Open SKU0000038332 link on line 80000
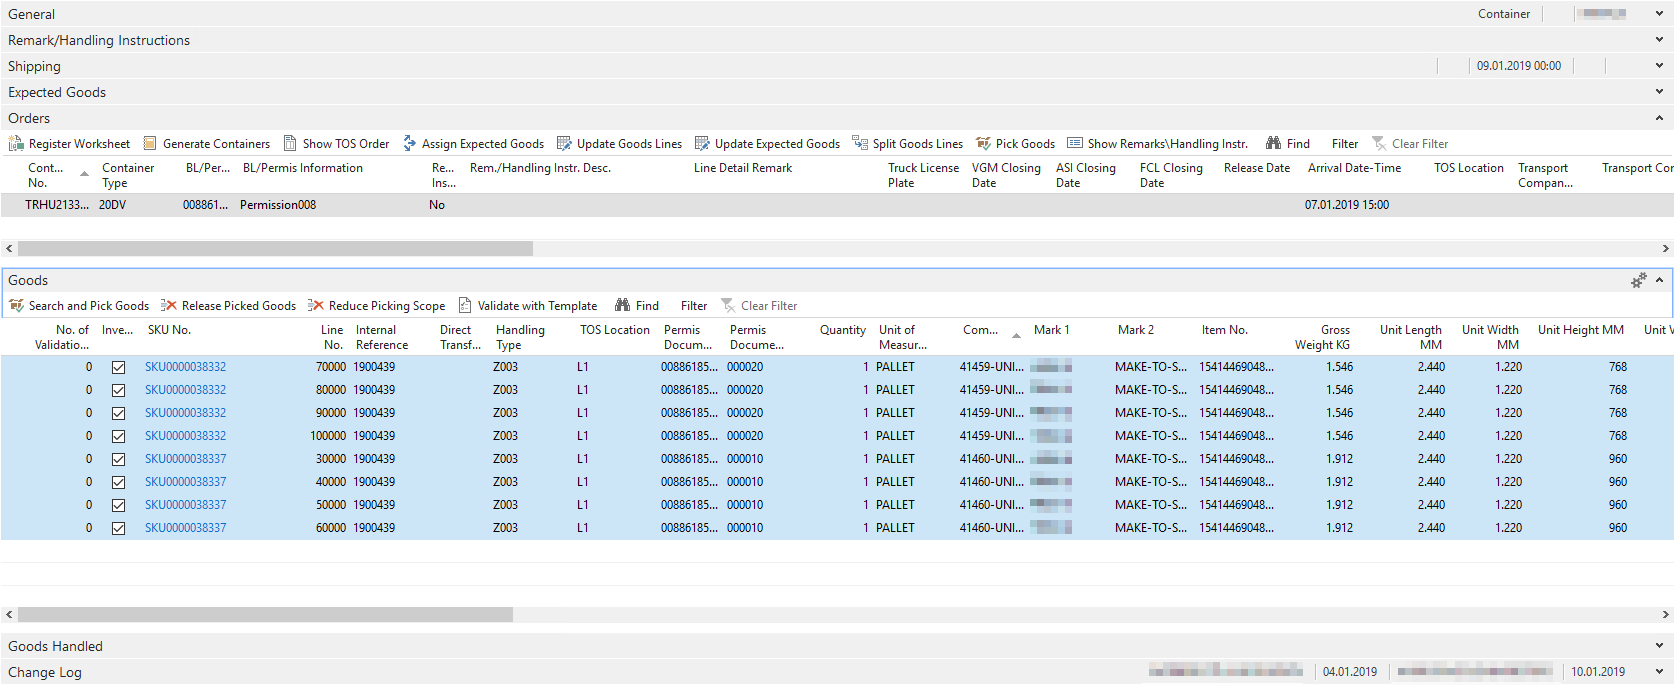The width and height of the screenshot is (1675, 686). point(185,390)
